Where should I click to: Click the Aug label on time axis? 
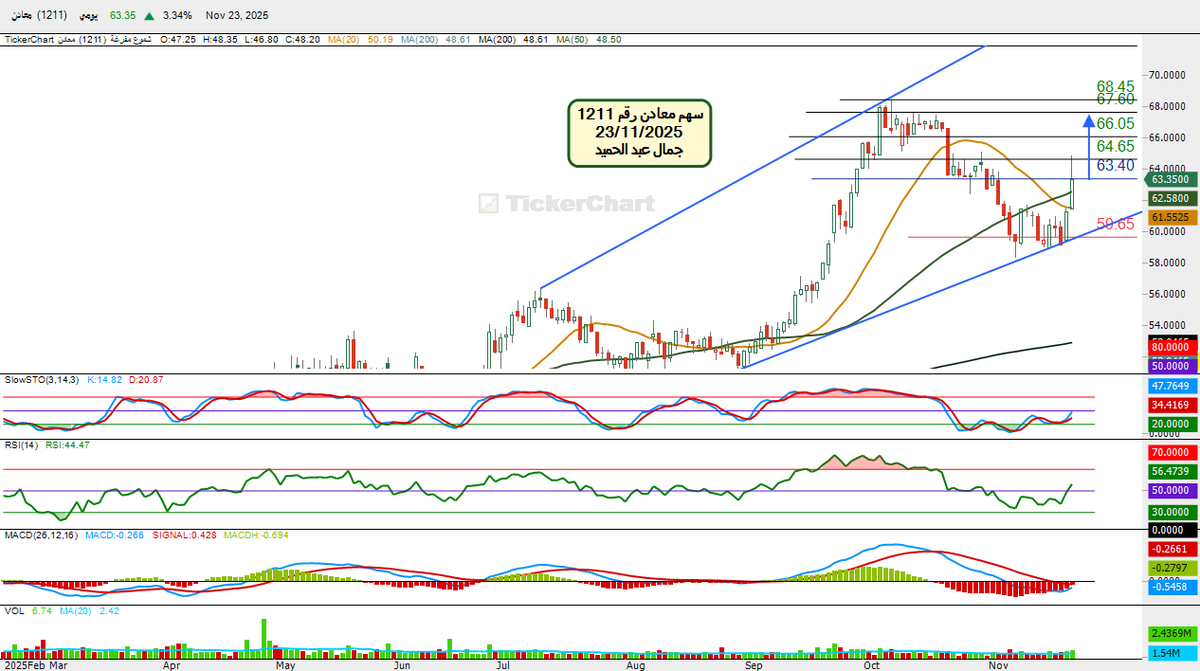[636, 664]
